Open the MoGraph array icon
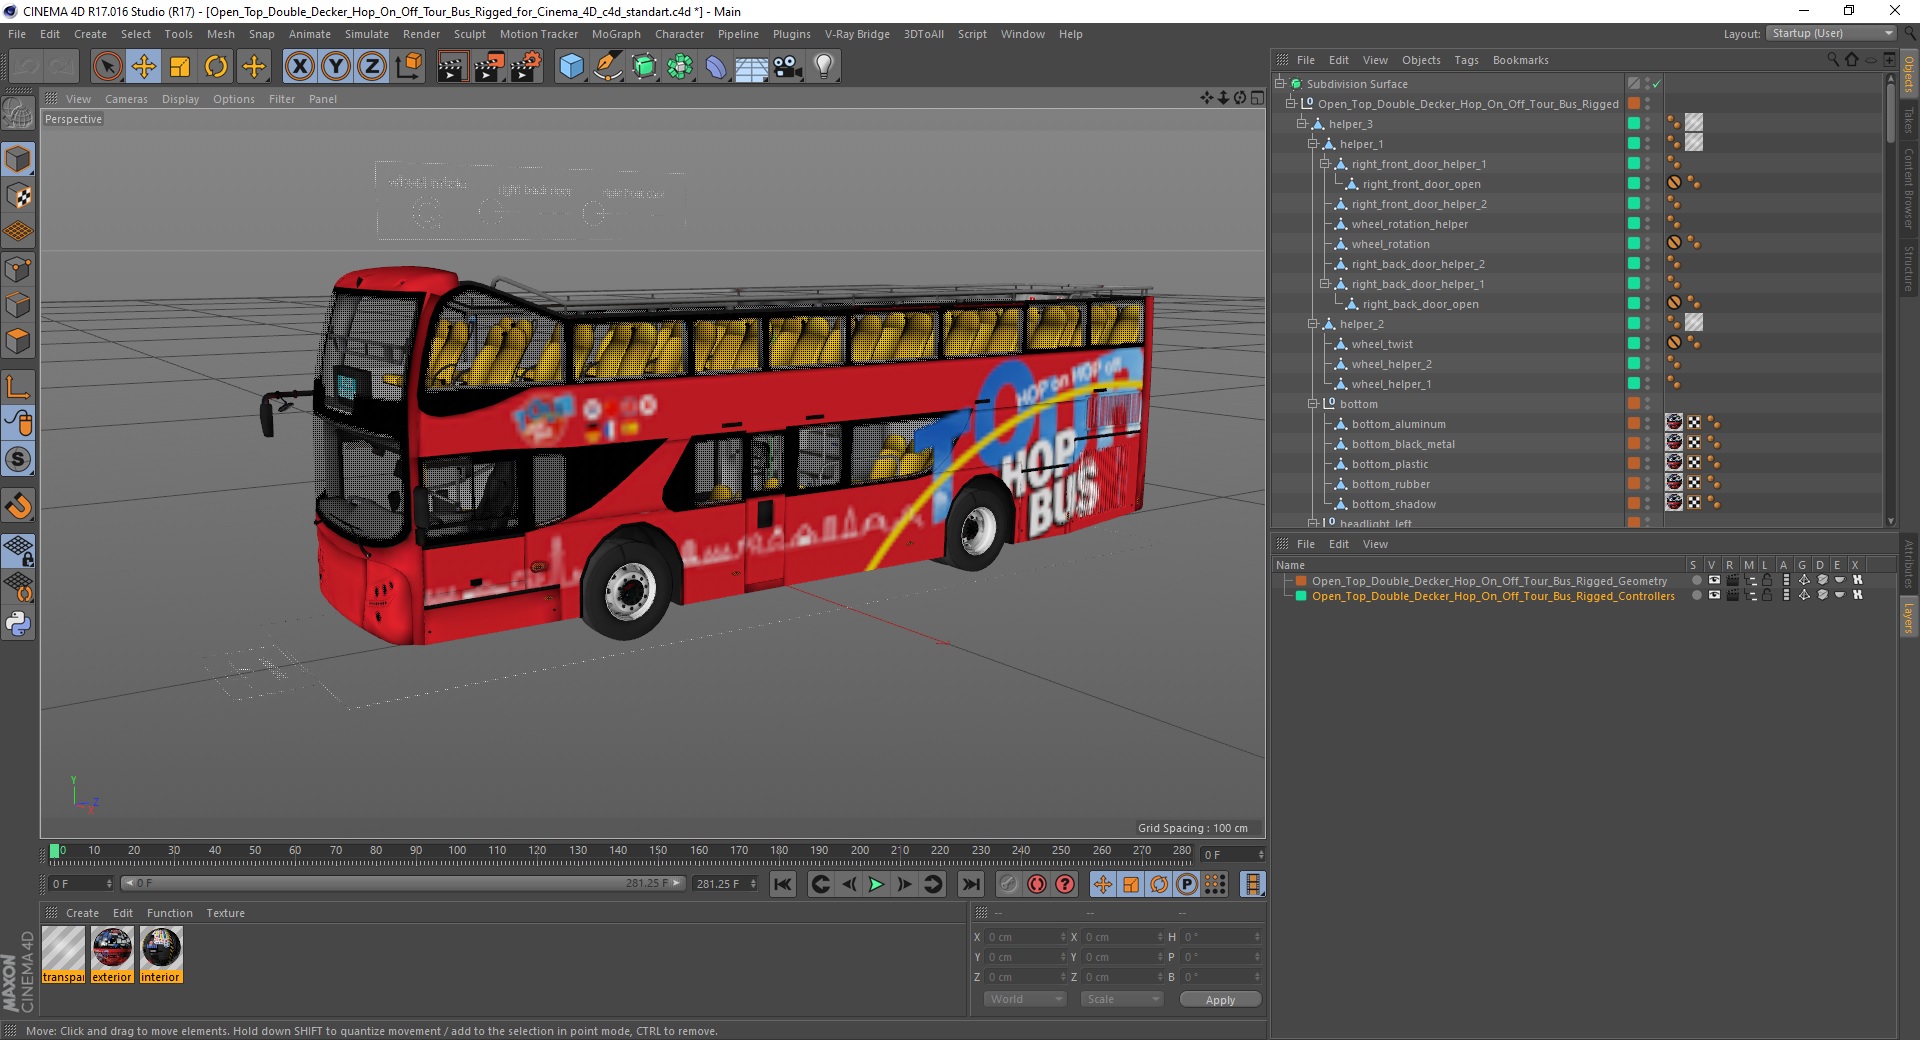This screenshot has width=1920, height=1040. click(x=681, y=67)
